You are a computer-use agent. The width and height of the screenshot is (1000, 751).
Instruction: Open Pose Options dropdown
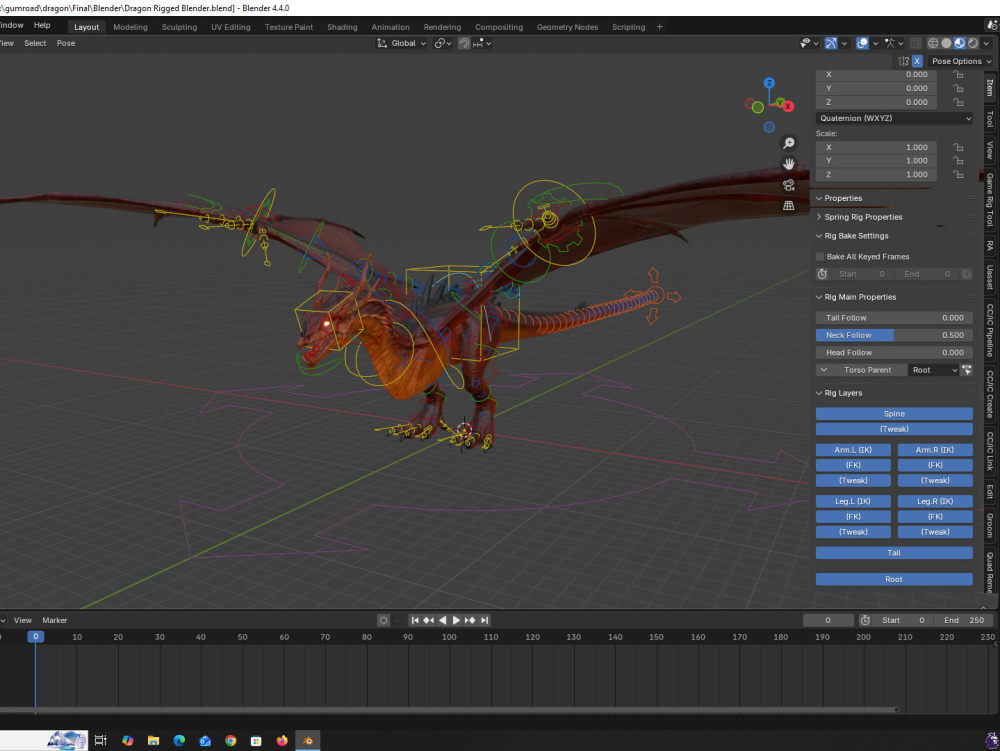tap(961, 61)
